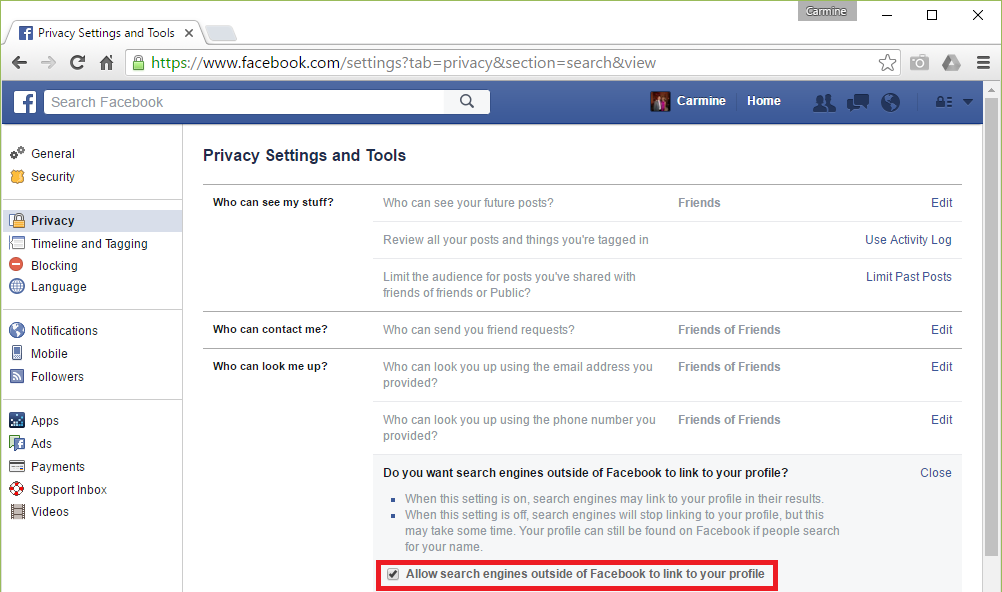
Task: Open the friend requests icon
Action: pyautogui.click(x=824, y=102)
